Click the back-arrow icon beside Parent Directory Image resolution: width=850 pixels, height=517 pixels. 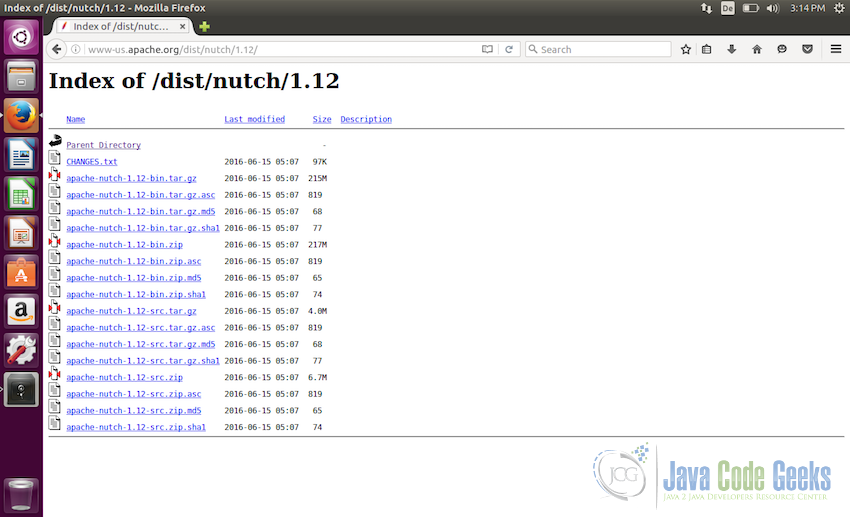pos(55,141)
